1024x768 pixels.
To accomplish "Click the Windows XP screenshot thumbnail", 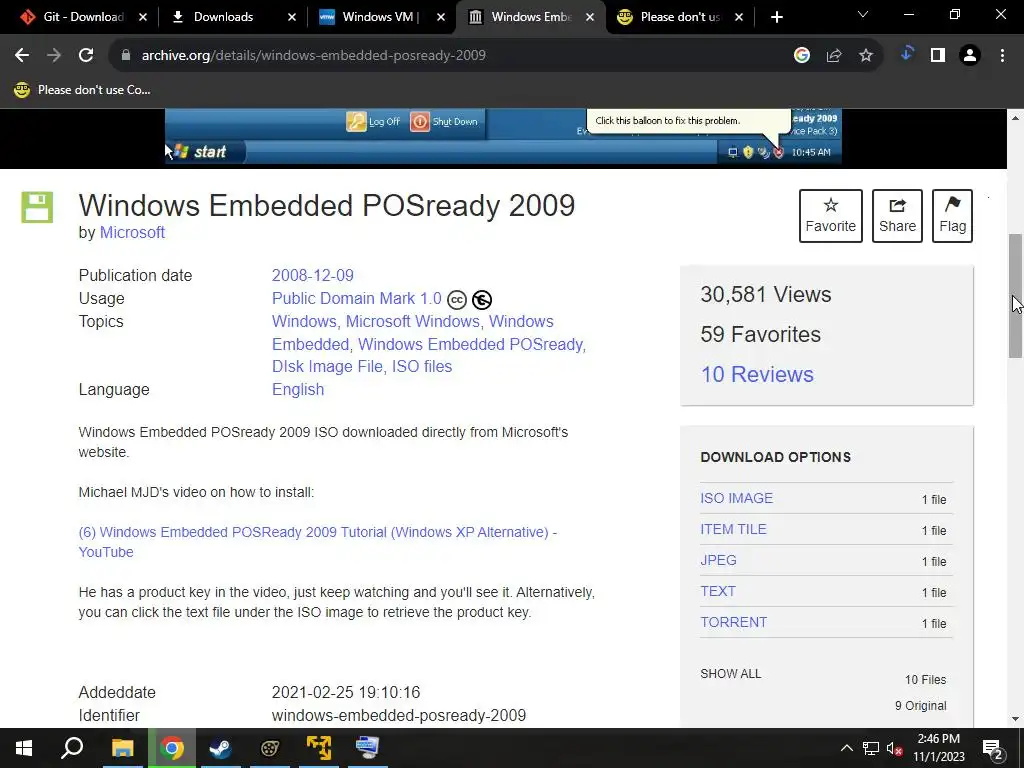I will coord(503,137).
